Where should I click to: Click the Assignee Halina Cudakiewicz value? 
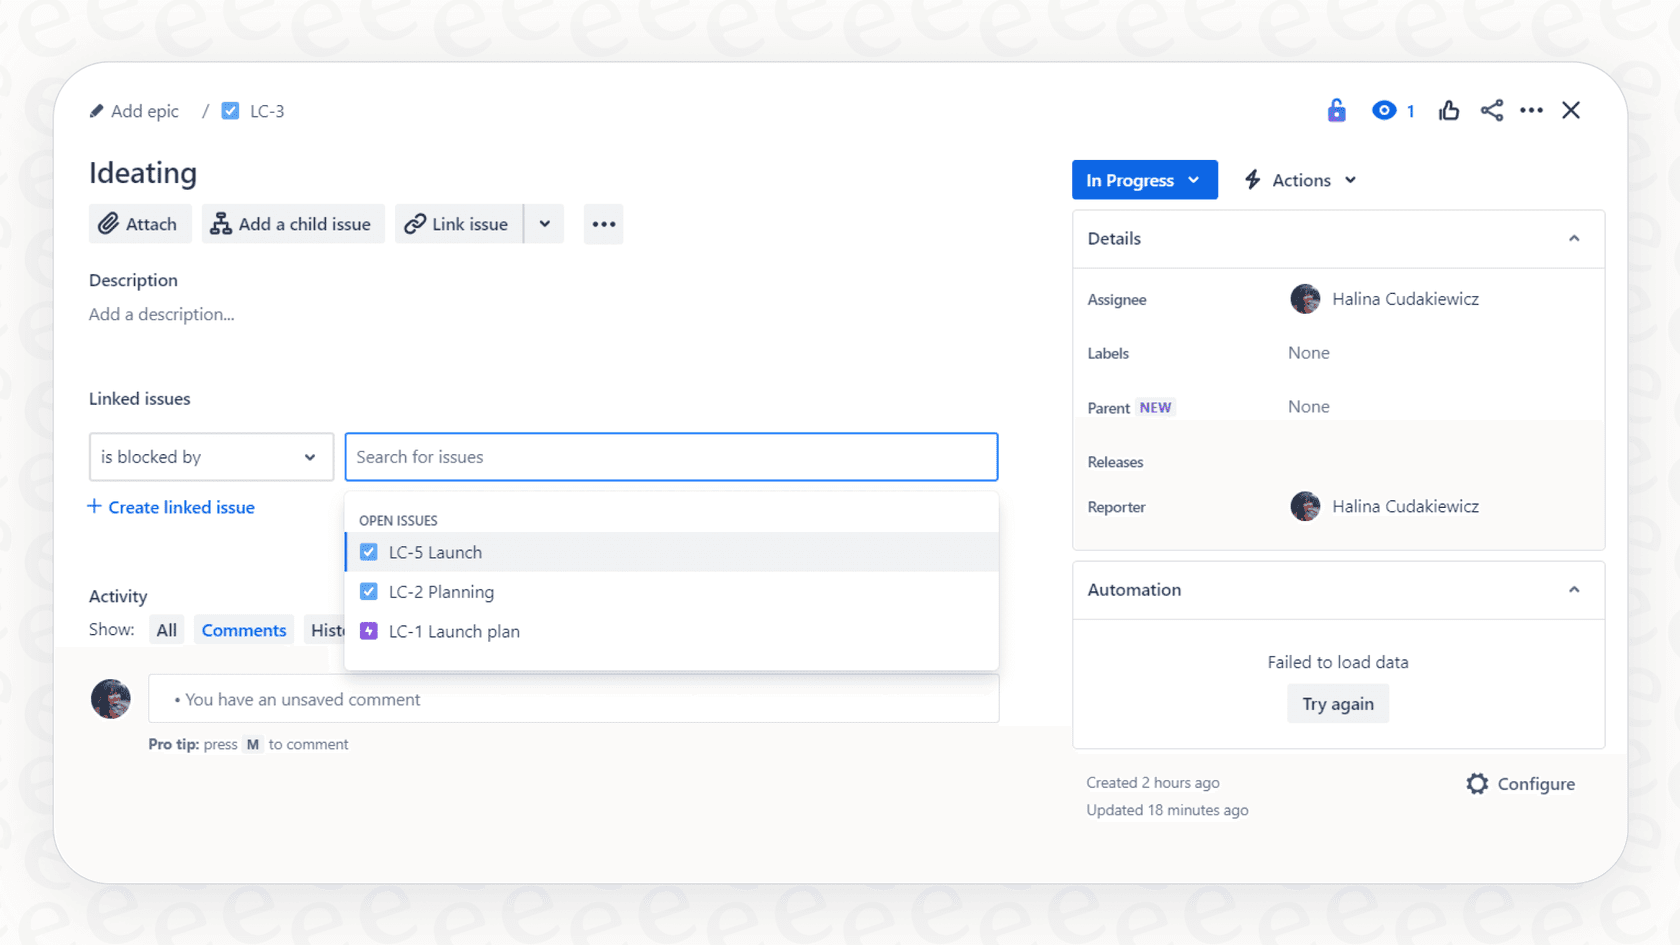(x=1405, y=299)
